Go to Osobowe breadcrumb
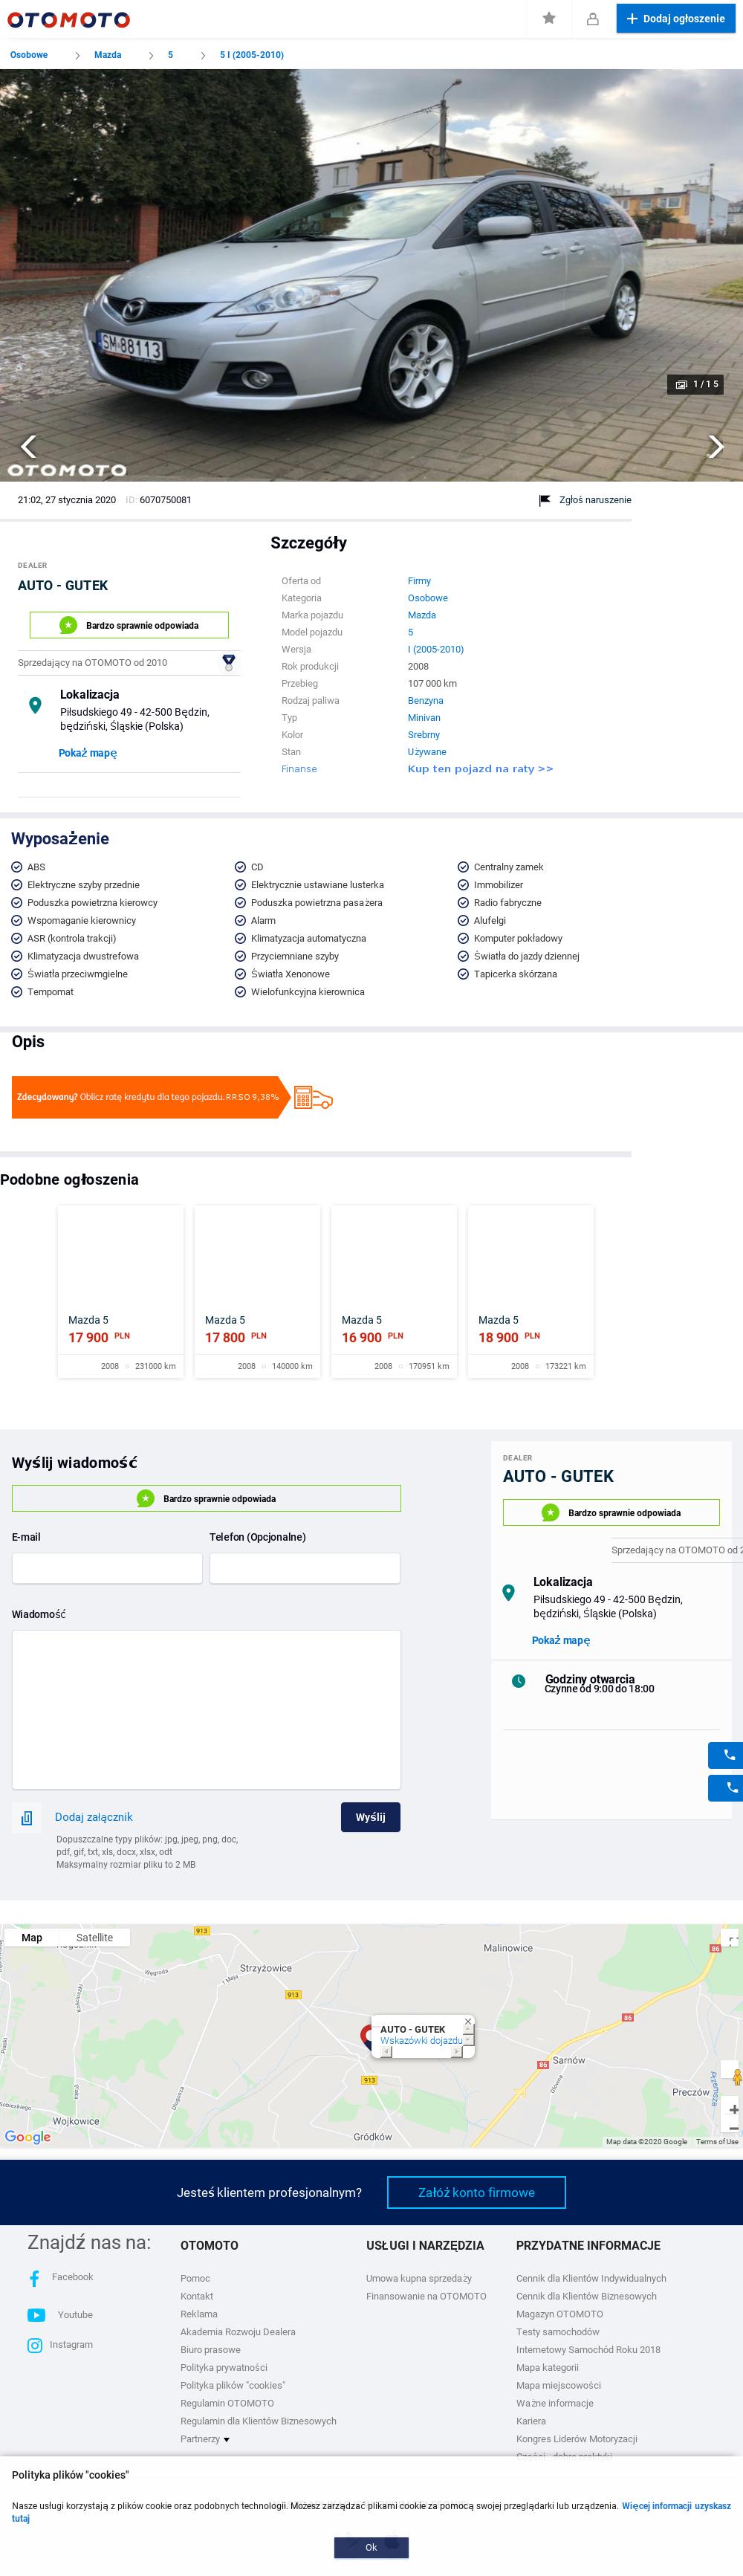This screenshot has width=743, height=2576. 29,55
